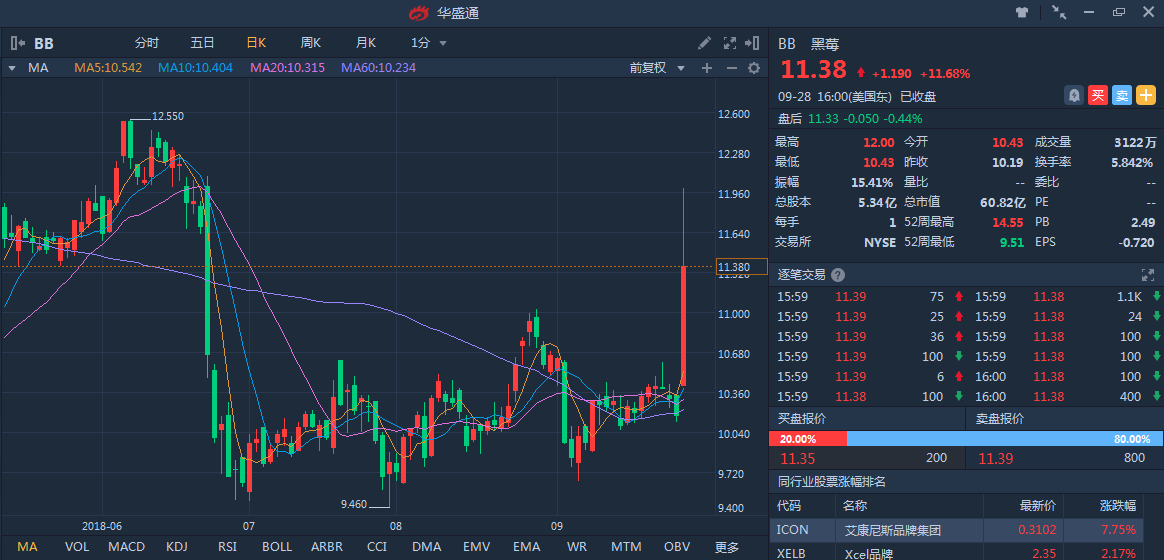Click MA5:10.542 legend label
Screen dimensions: 1164x560
click(108, 68)
